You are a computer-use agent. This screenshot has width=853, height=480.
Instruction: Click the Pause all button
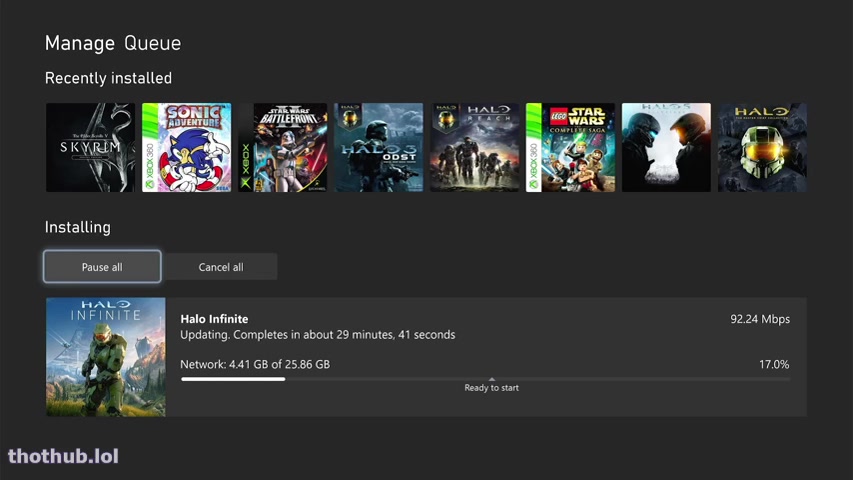[102, 267]
